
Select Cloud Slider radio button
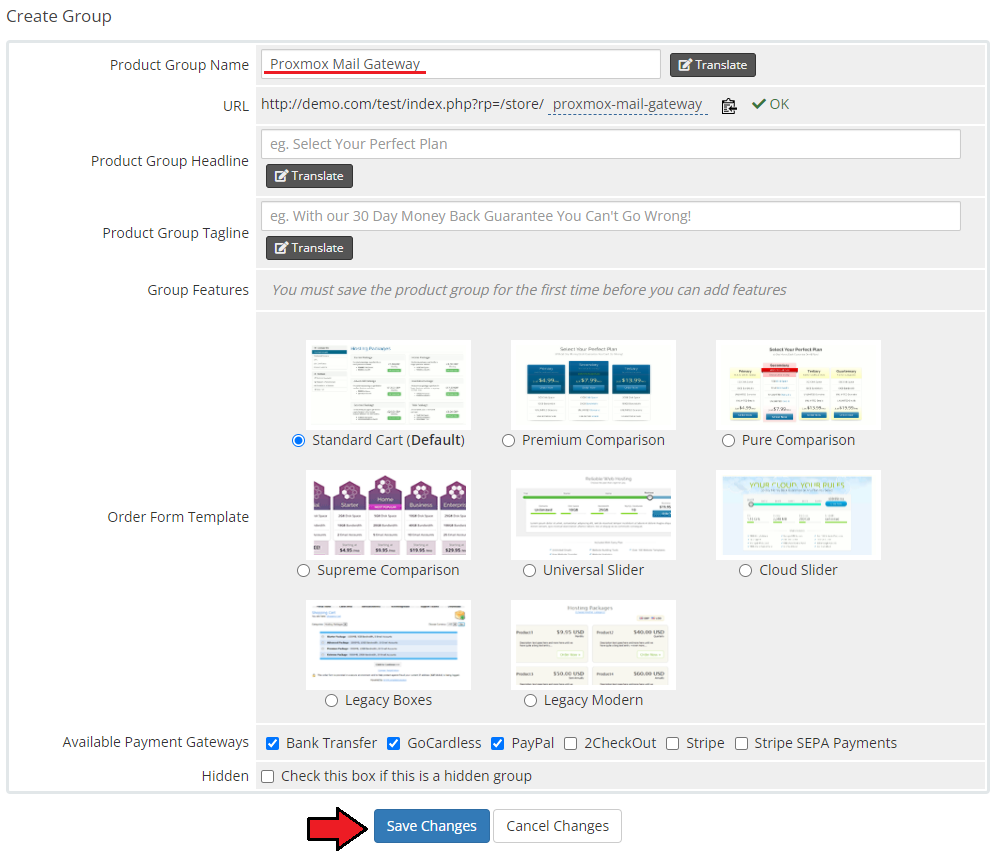746,571
